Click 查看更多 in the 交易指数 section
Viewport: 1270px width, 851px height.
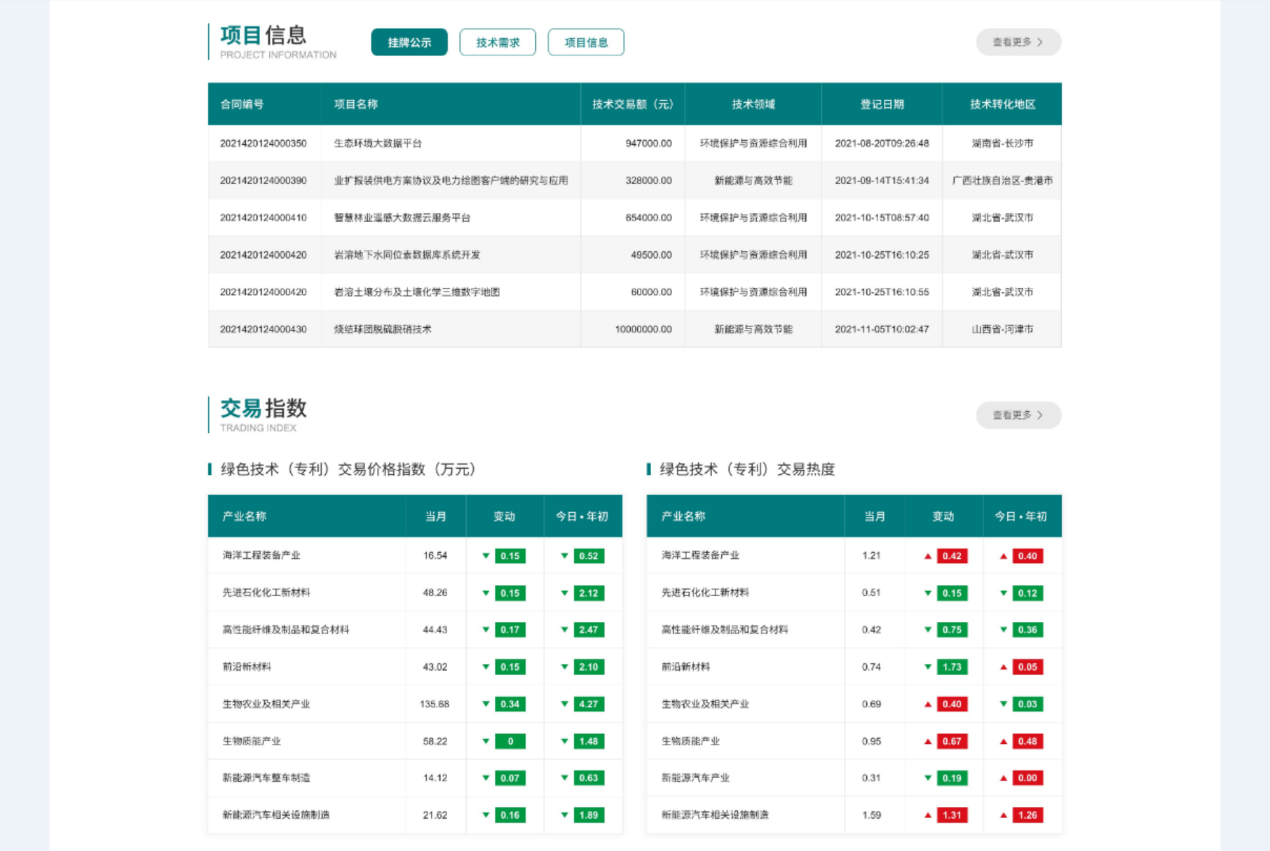click(x=1018, y=415)
